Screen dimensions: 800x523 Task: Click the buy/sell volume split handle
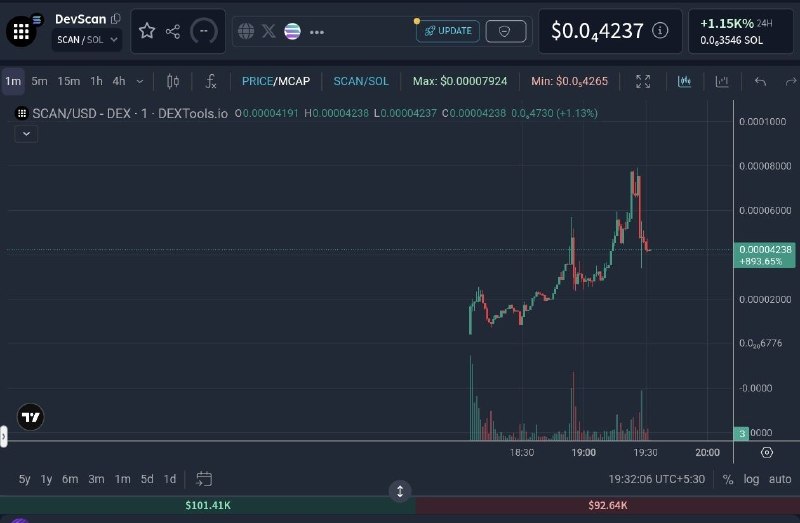[400, 491]
